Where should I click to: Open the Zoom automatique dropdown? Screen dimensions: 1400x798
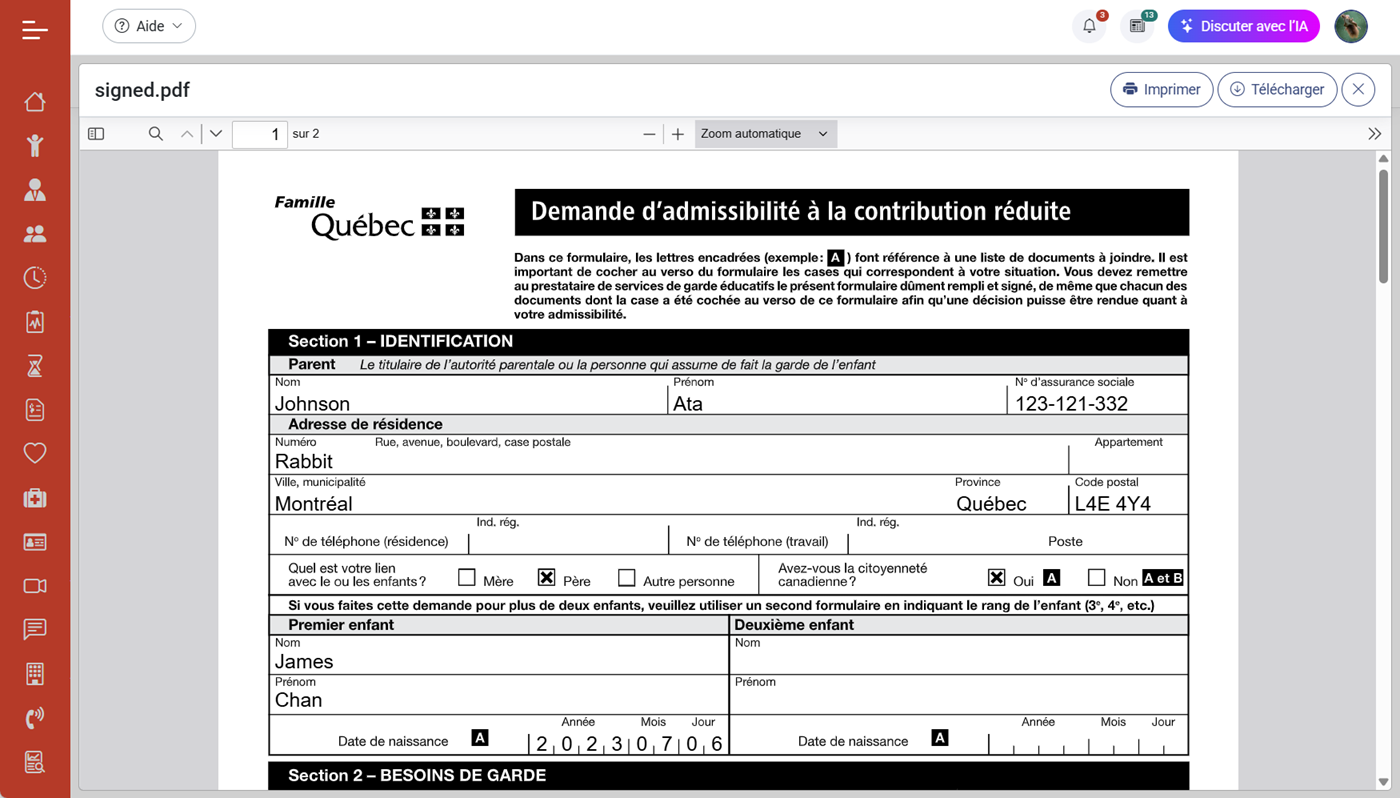pyautogui.click(x=766, y=134)
